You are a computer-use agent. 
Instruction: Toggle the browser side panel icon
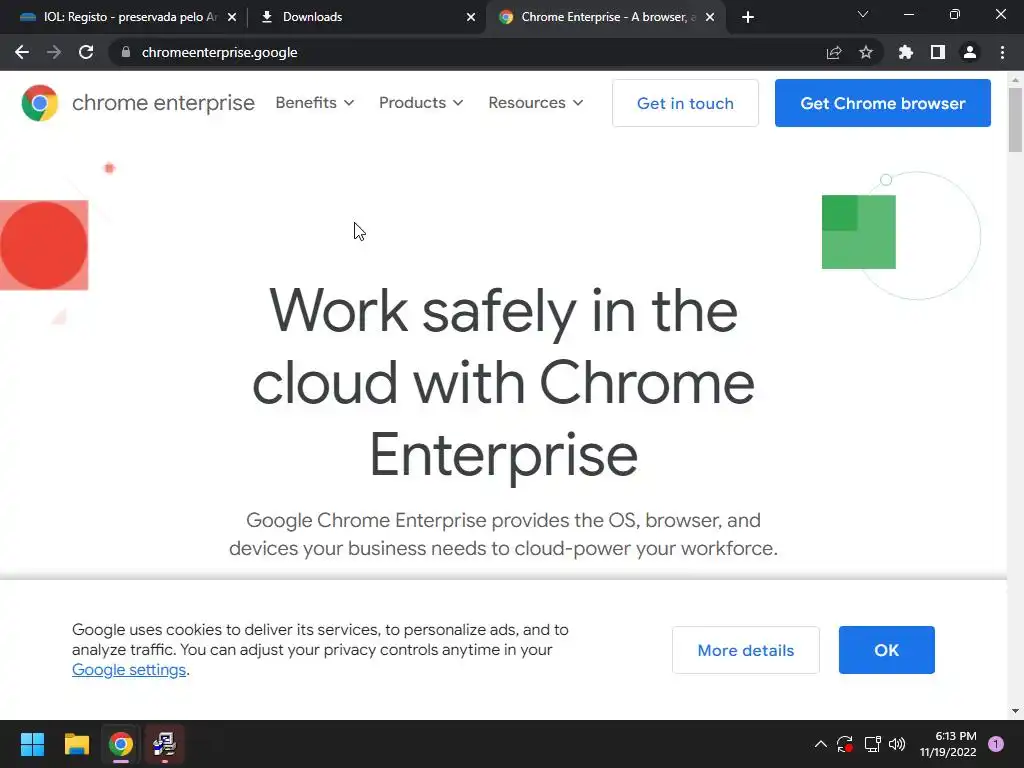938,52
